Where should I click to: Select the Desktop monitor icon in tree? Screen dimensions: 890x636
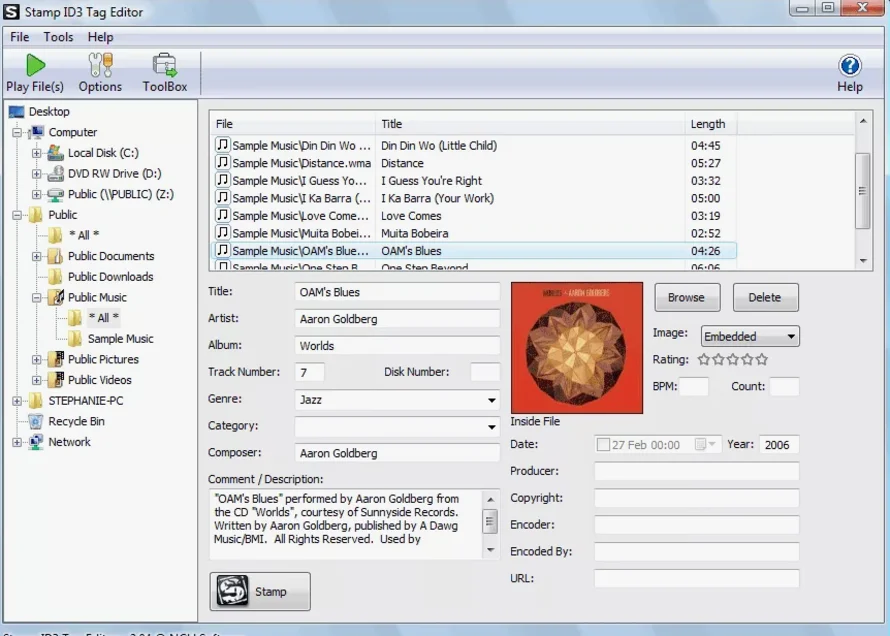click(16, 112)
